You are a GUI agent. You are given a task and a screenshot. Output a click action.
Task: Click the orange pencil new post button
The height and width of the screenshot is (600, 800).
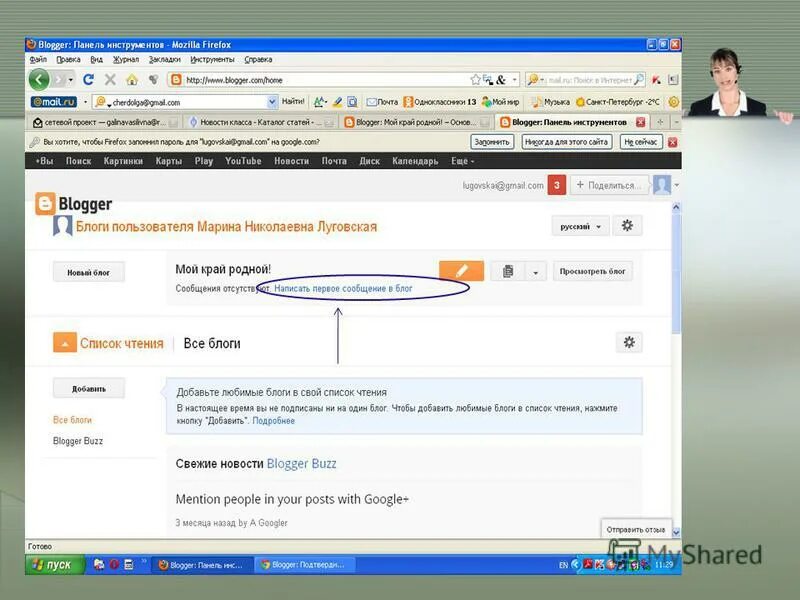coord(461,271)
